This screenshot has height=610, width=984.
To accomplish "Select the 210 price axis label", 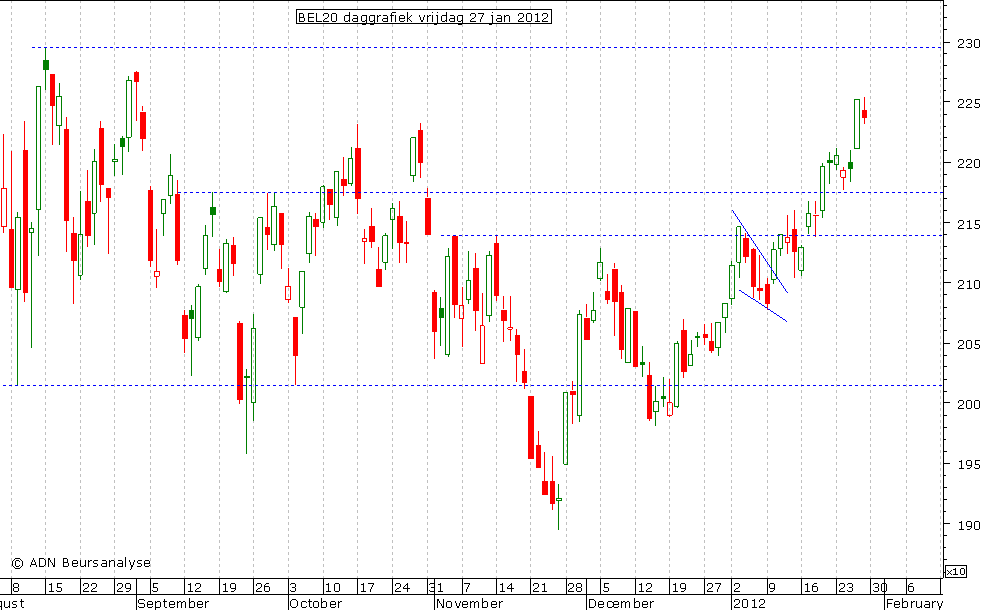I will coord(968,284).
